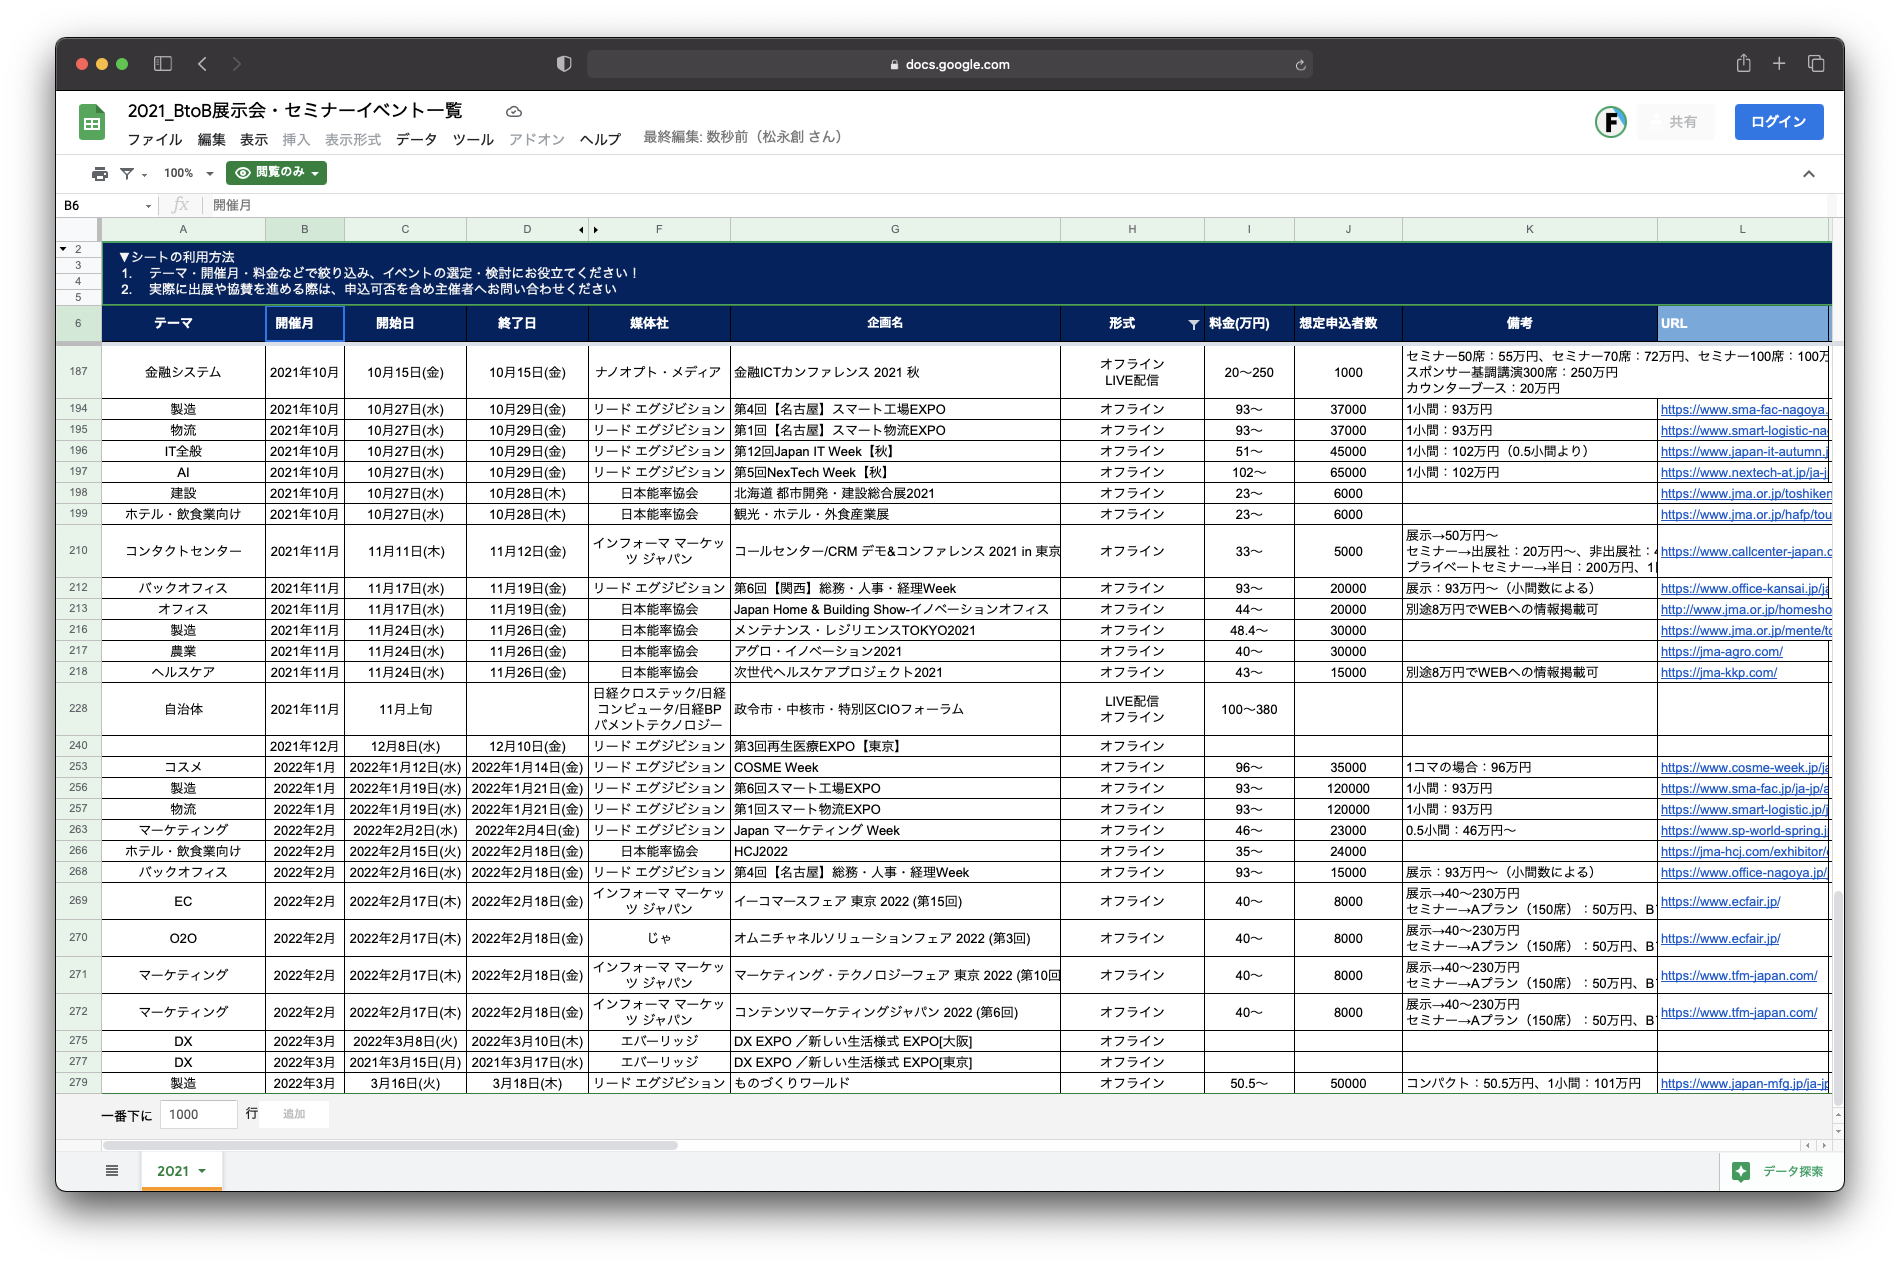1900x1265 pixels.
Task: Click the cell HCJ2022
Action: coord(895,851)
